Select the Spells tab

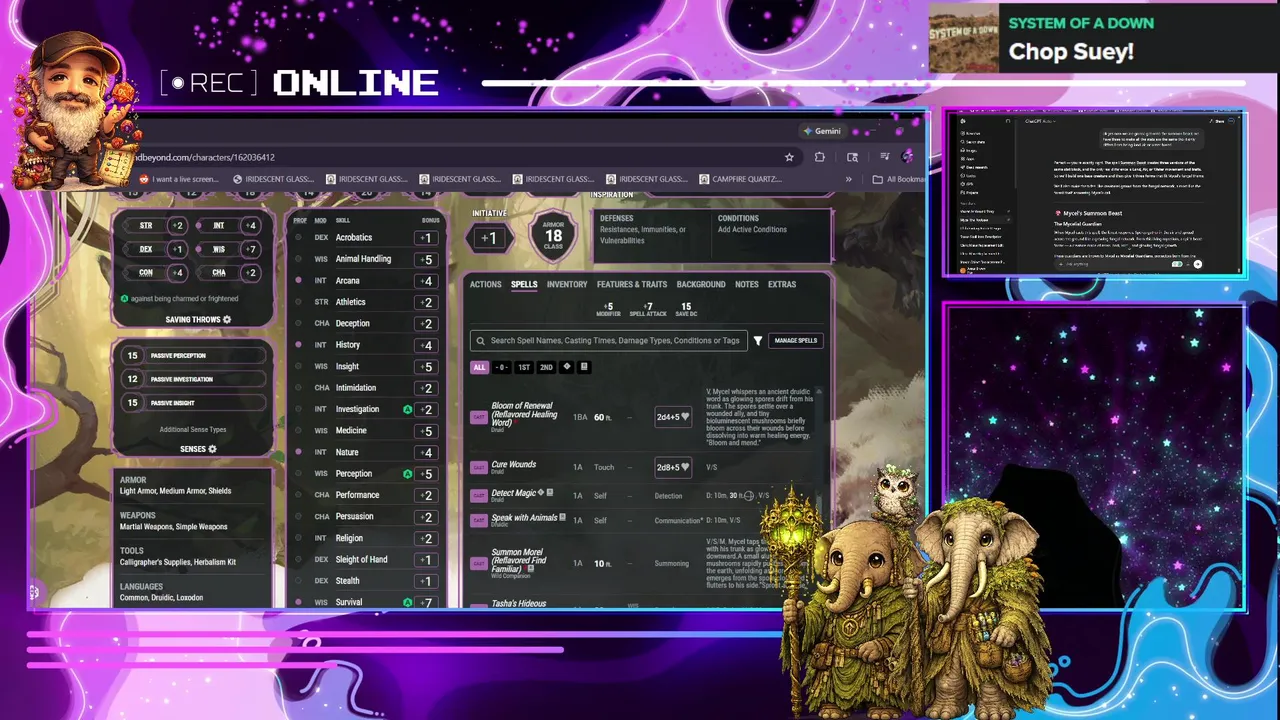524,285
